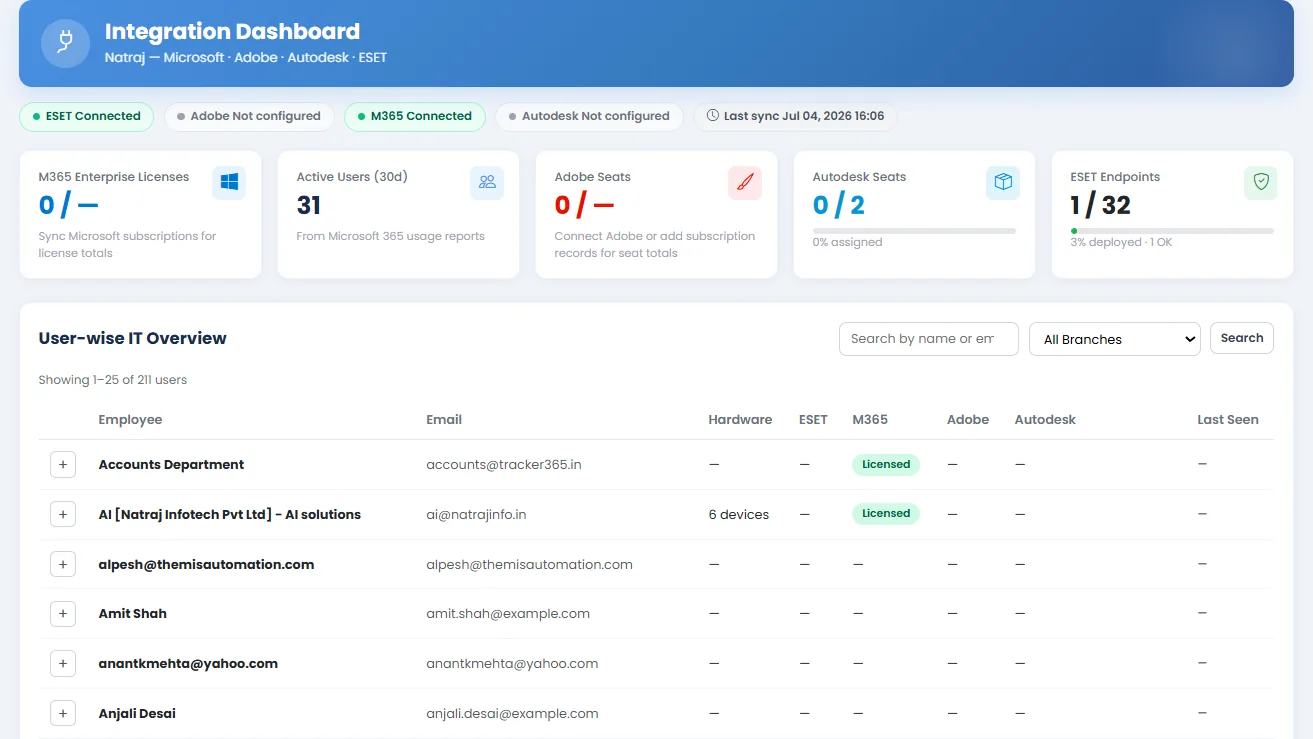
Task: Click Showing 1–25 of 211 users text
Action: click(113, 380)
